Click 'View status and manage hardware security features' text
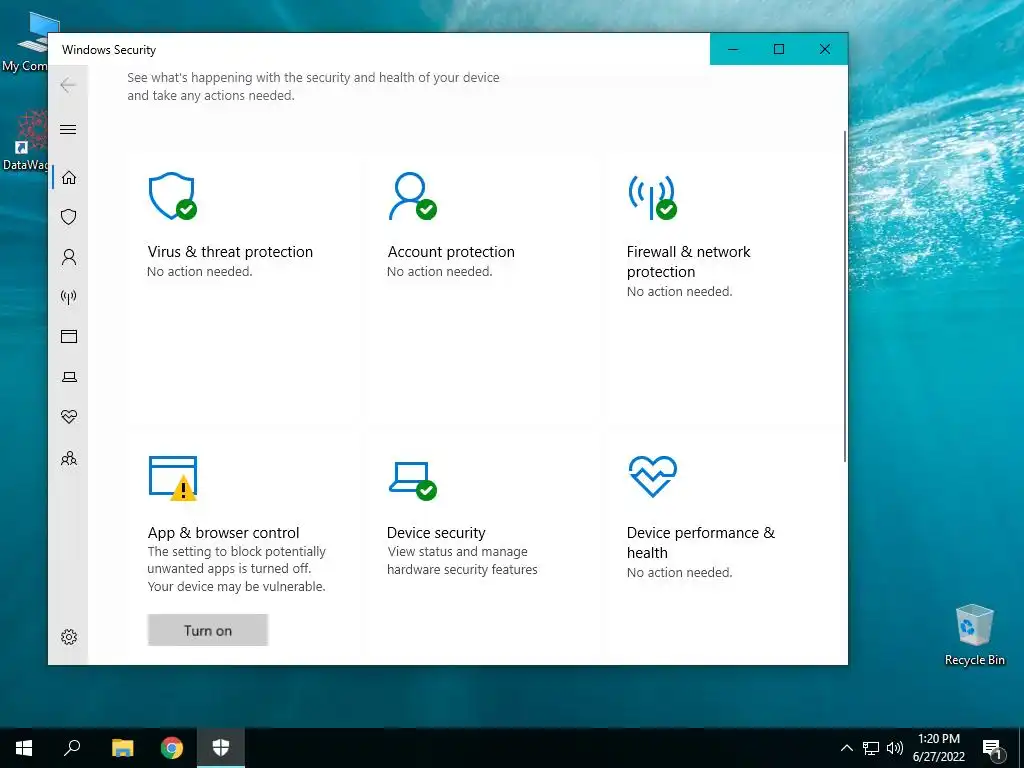 click(x=462, y=560)
